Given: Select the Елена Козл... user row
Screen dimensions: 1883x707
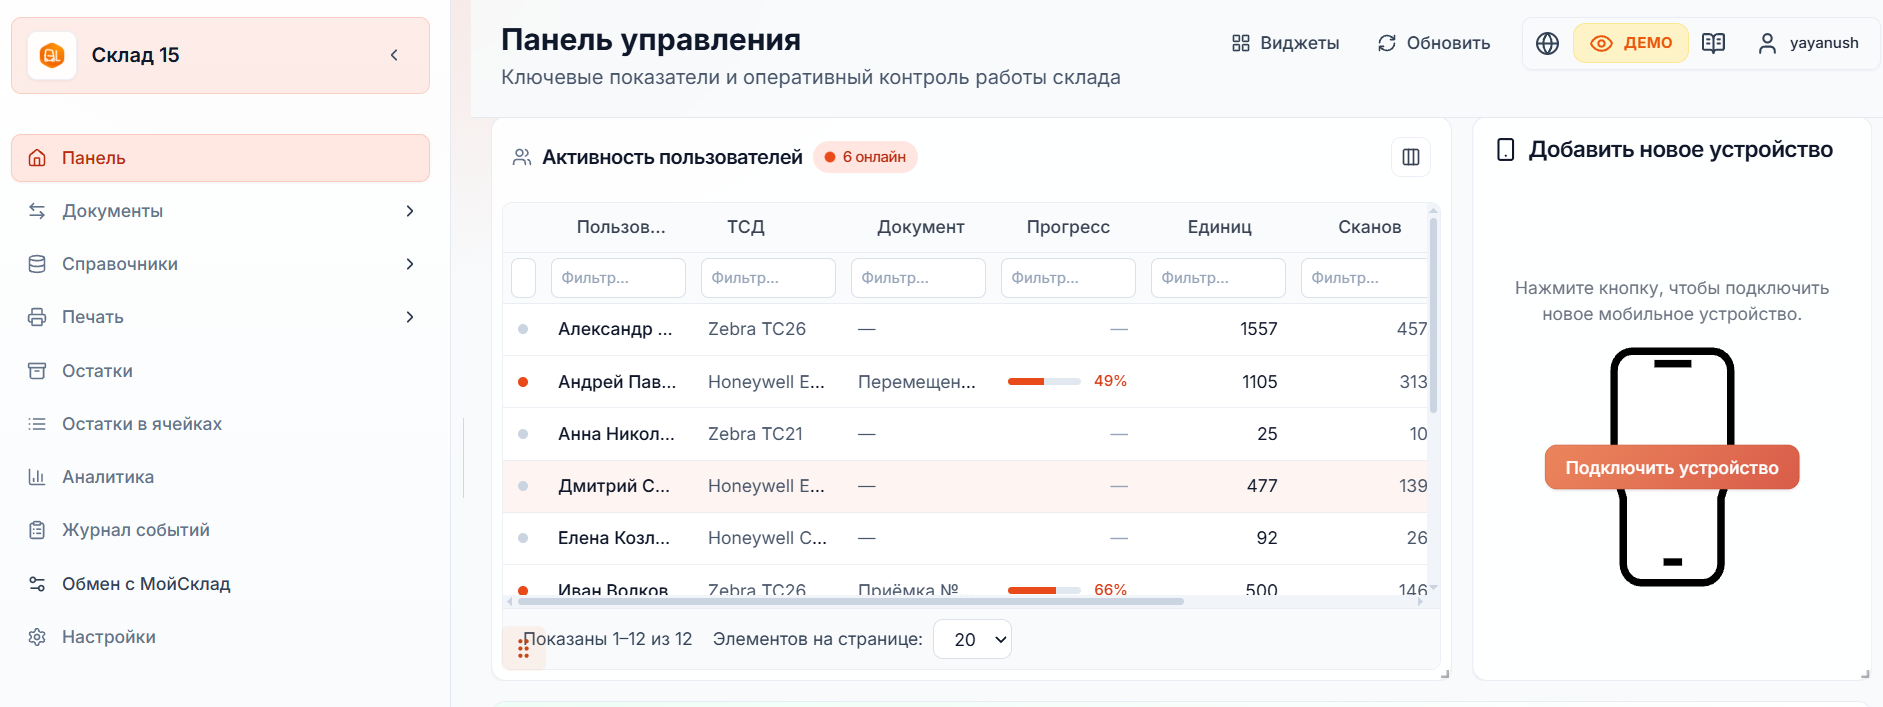Looking at the screenshot, I should pyautogui.click(x=965, y=538).
